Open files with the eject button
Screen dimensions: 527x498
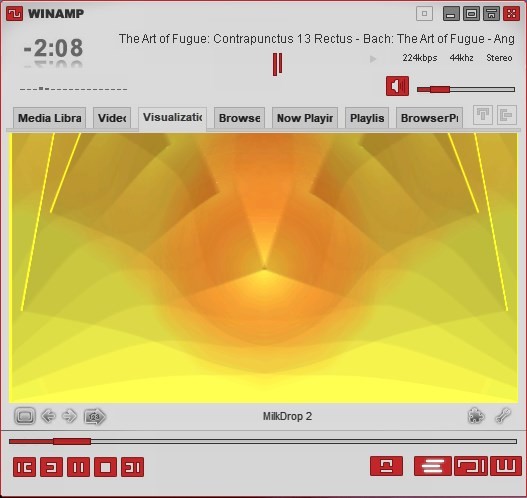[x=387, y=466]
